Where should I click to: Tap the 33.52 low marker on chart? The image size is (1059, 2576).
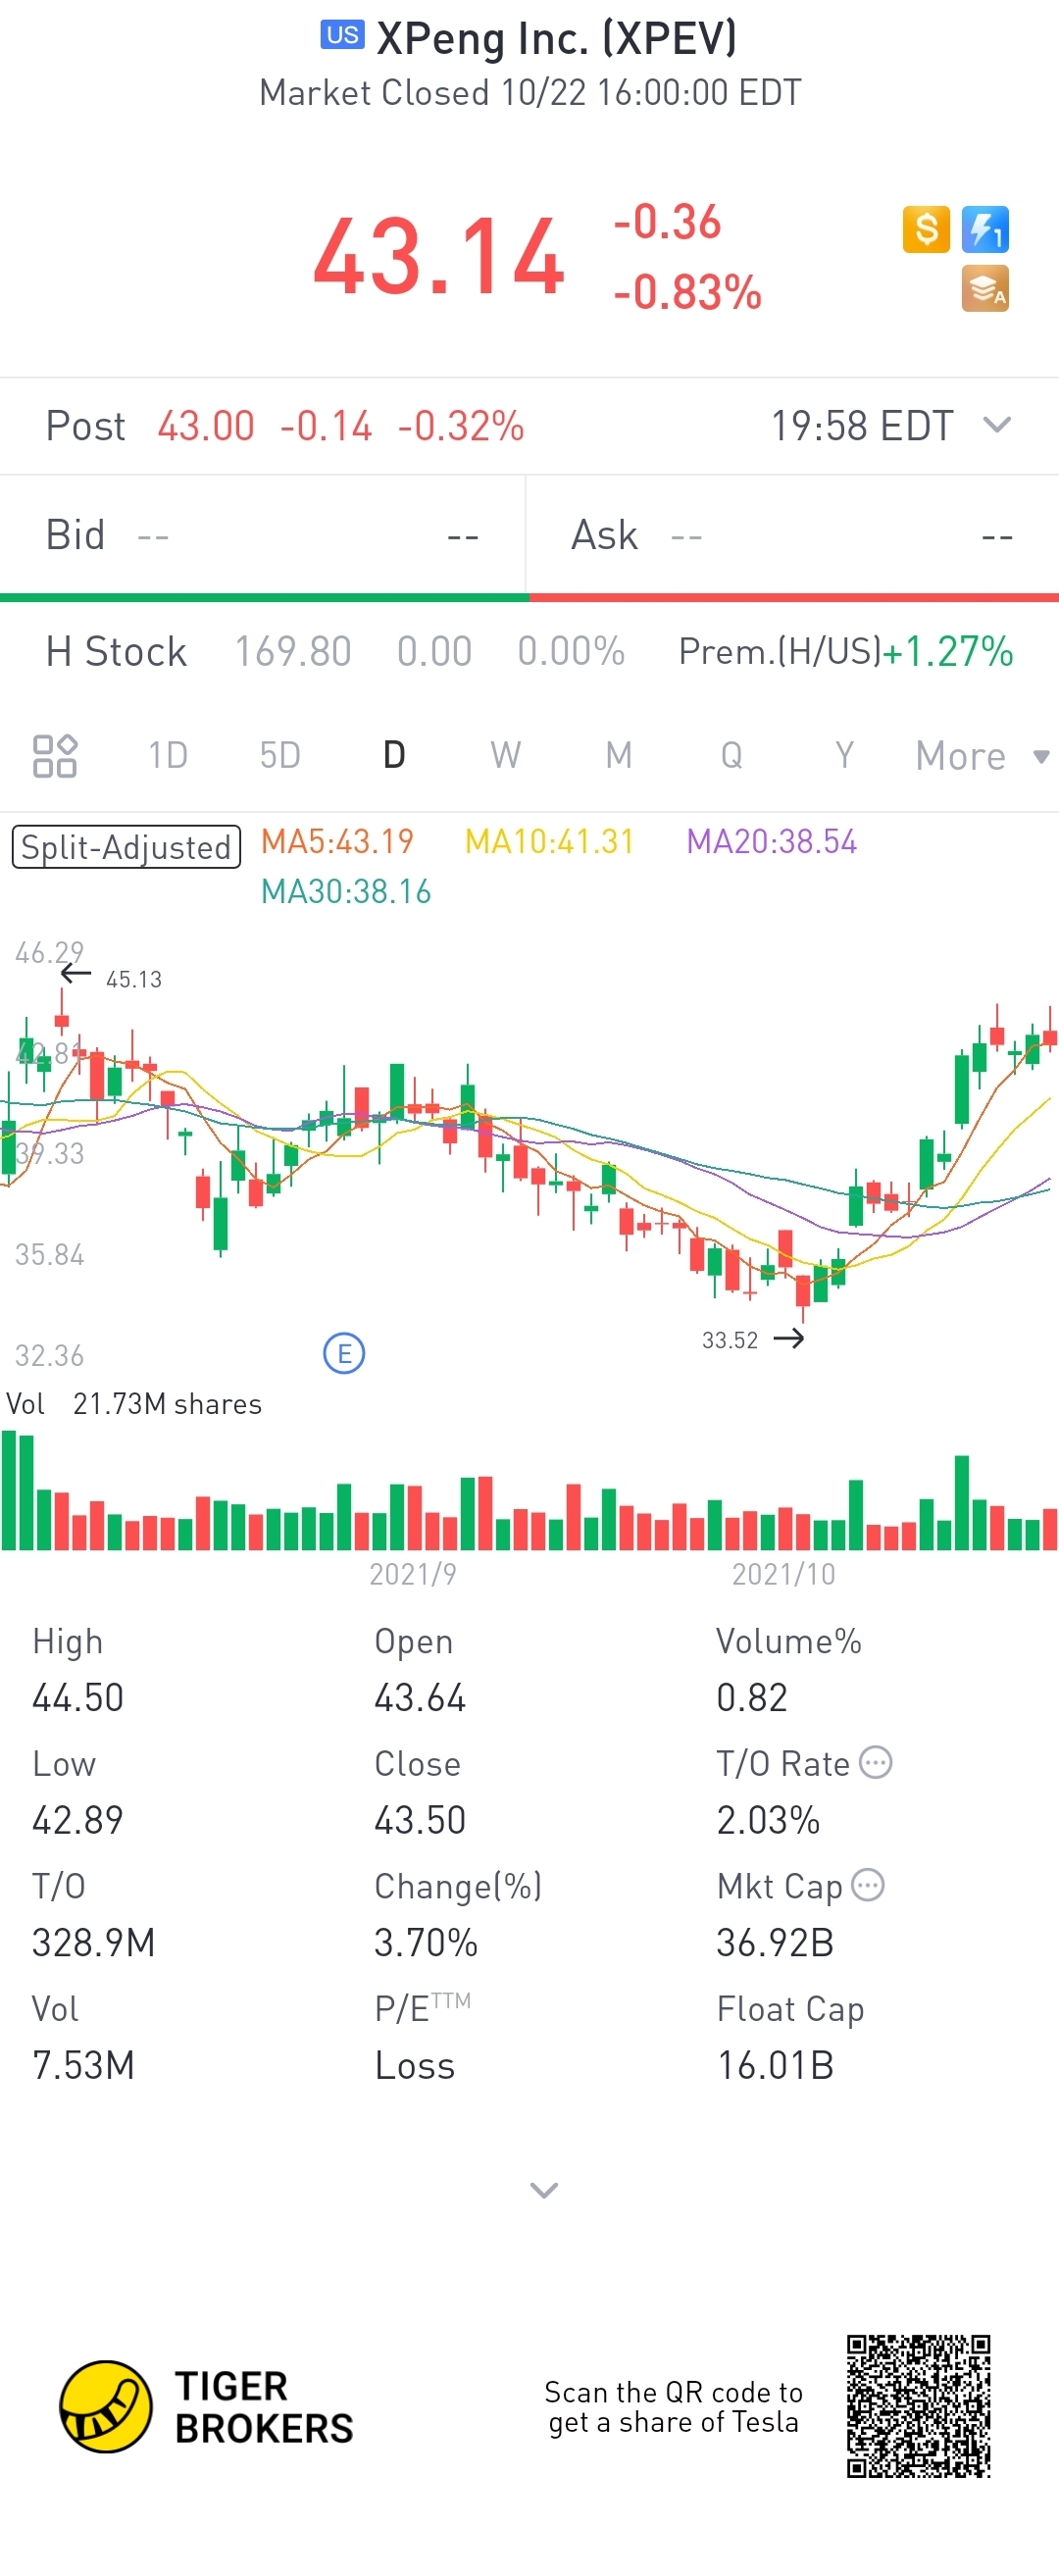(x=730, y=1340)
